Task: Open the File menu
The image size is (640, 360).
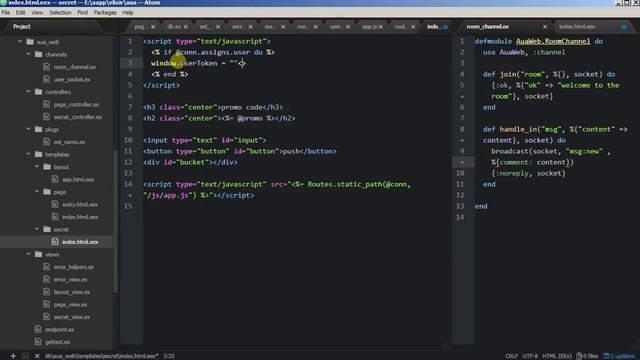Action: coord(6,13)
